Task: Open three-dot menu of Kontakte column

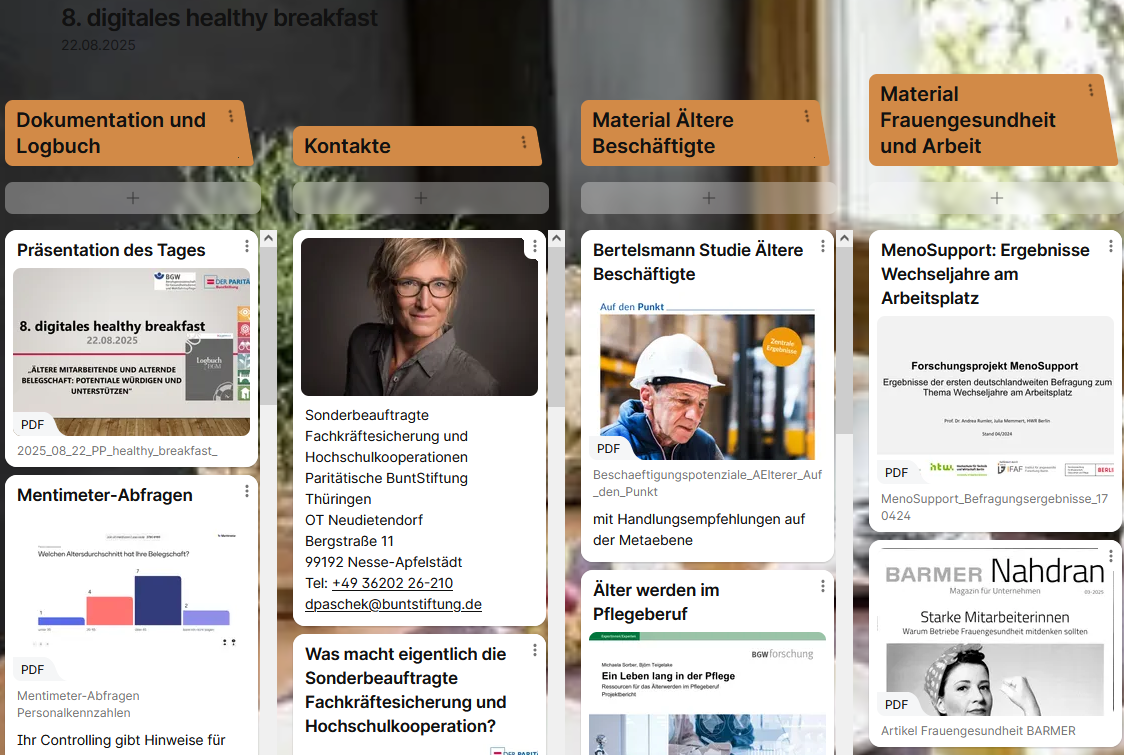Action: [x=523, y=143]
